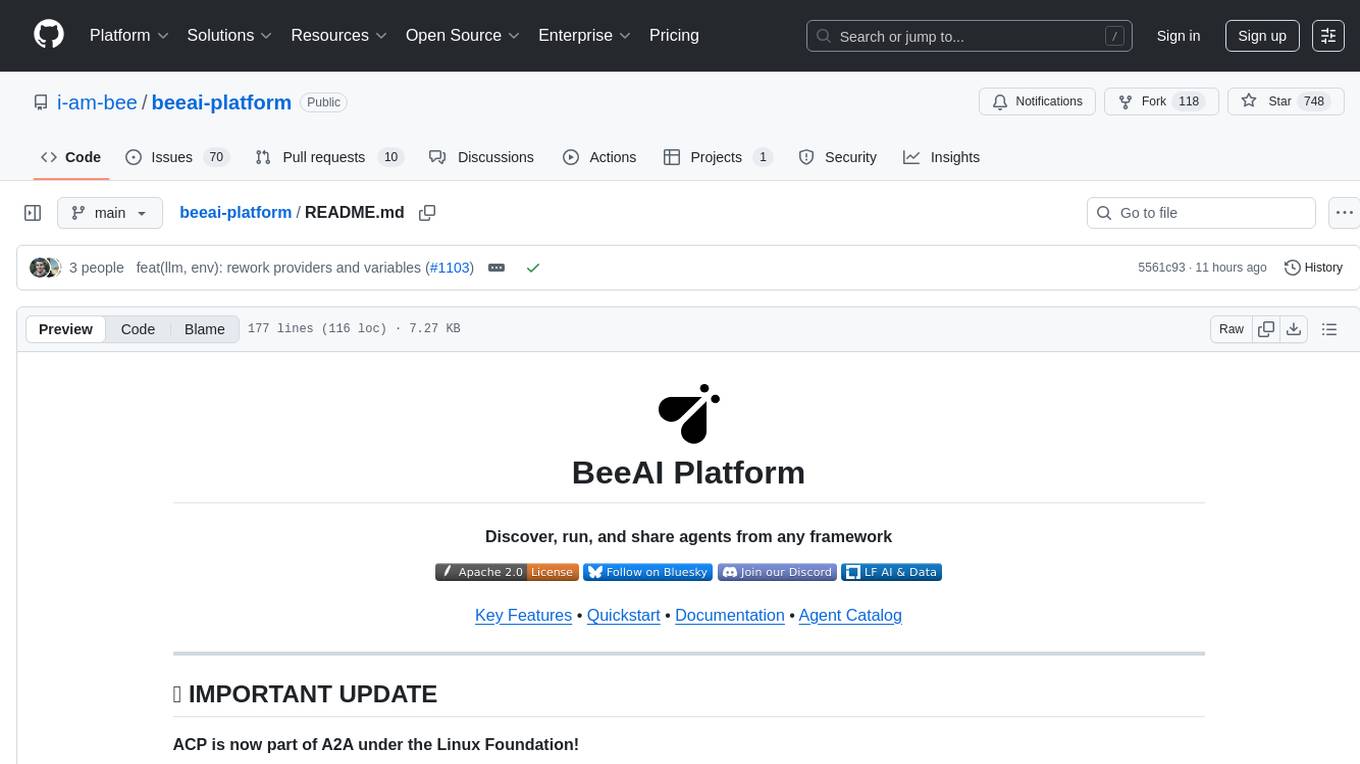
Task: Click the README.md file name
Action: point(355,212)
